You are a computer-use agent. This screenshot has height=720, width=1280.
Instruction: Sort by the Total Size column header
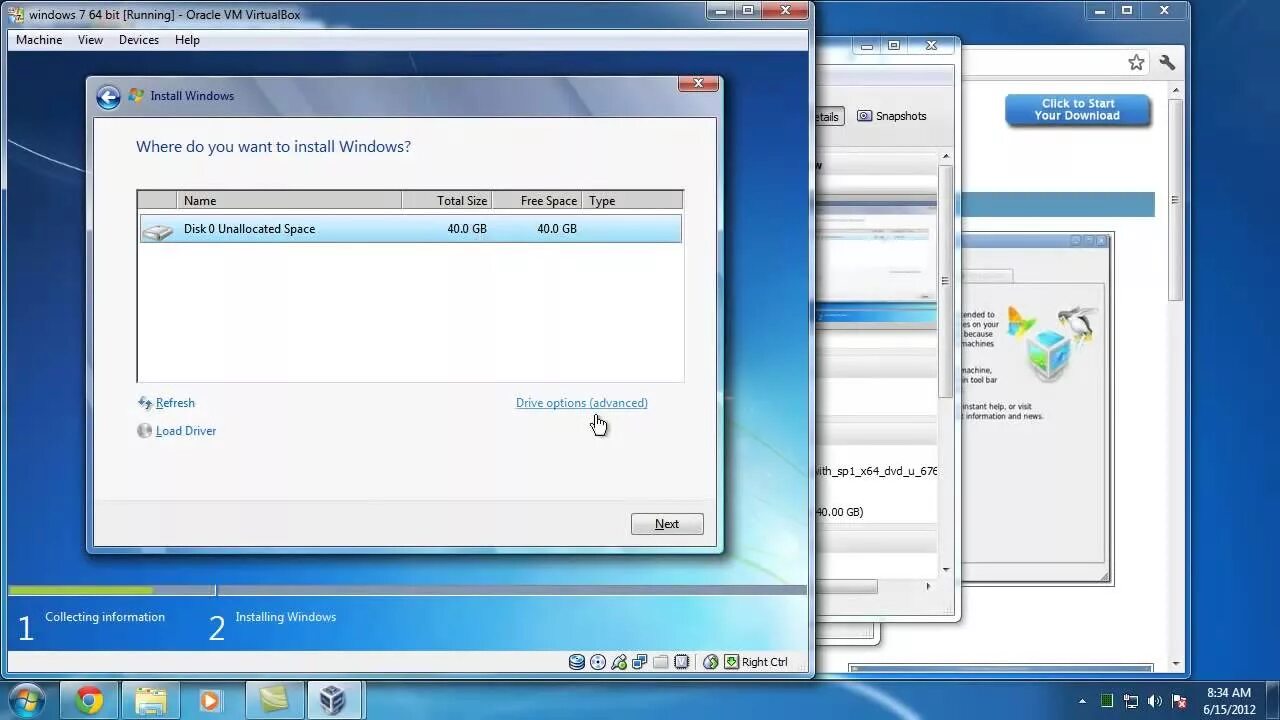(447, 201)
